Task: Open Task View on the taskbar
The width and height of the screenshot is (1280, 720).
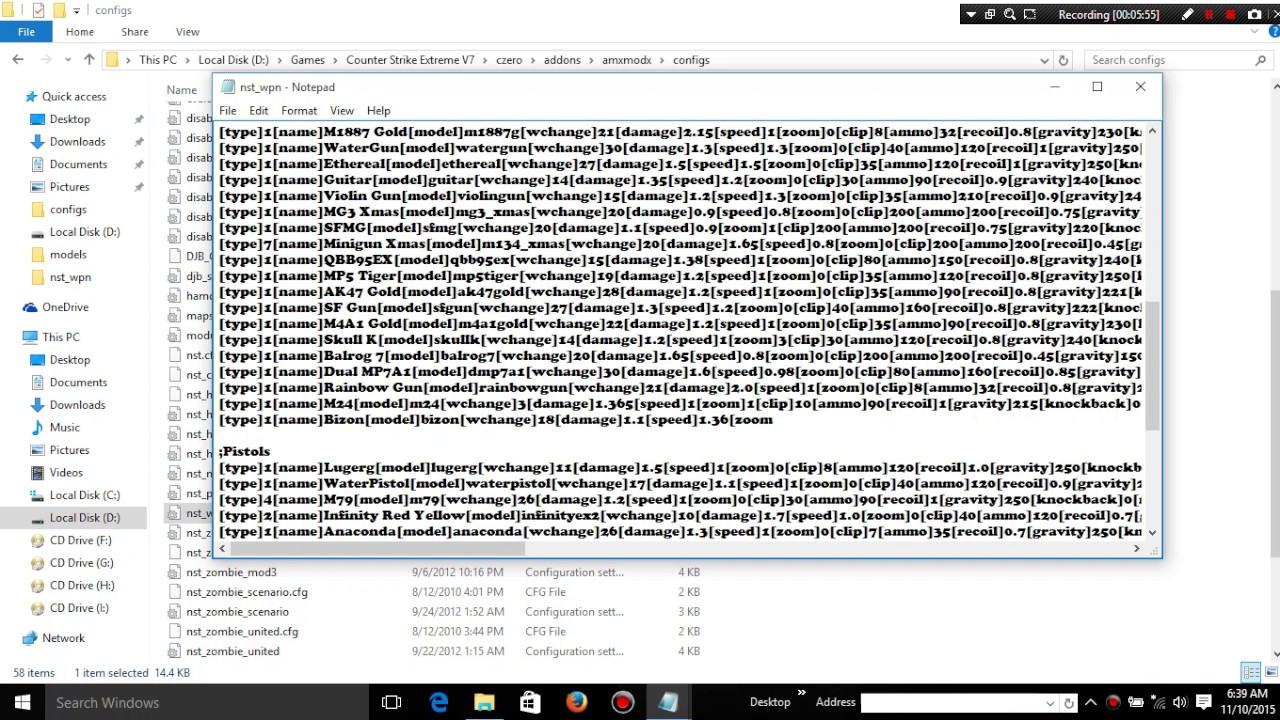Action: point(392,702)
